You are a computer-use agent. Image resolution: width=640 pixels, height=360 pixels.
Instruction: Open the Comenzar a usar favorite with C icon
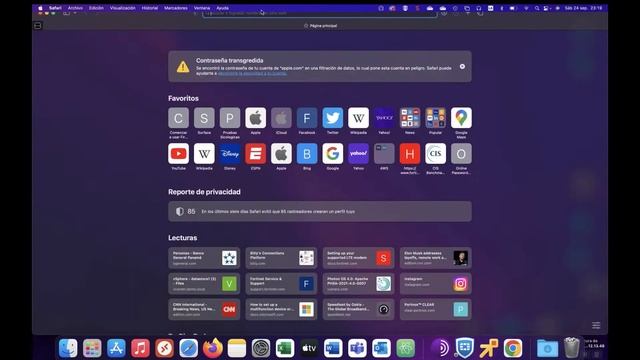click(178, 118)
